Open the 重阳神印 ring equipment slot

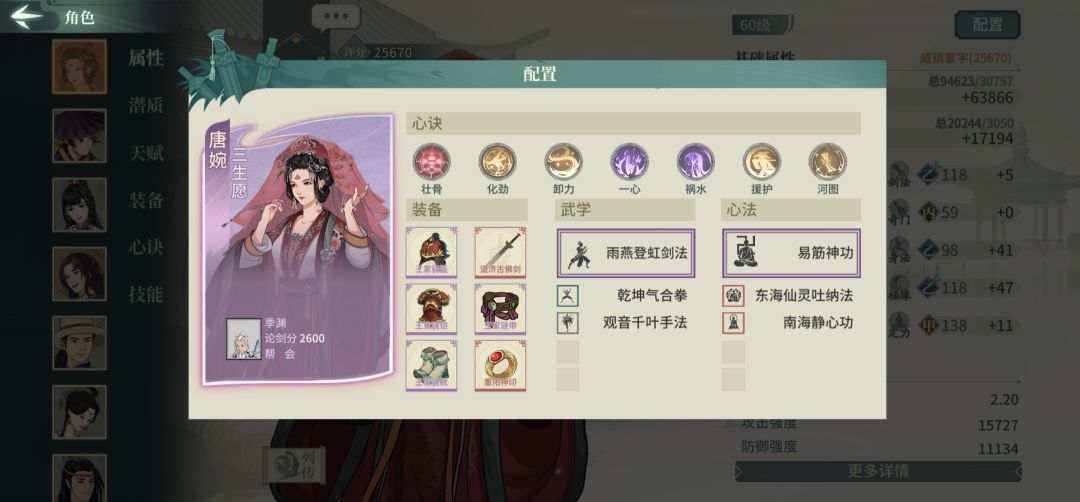pyautogui.click(x=500, y=366)
